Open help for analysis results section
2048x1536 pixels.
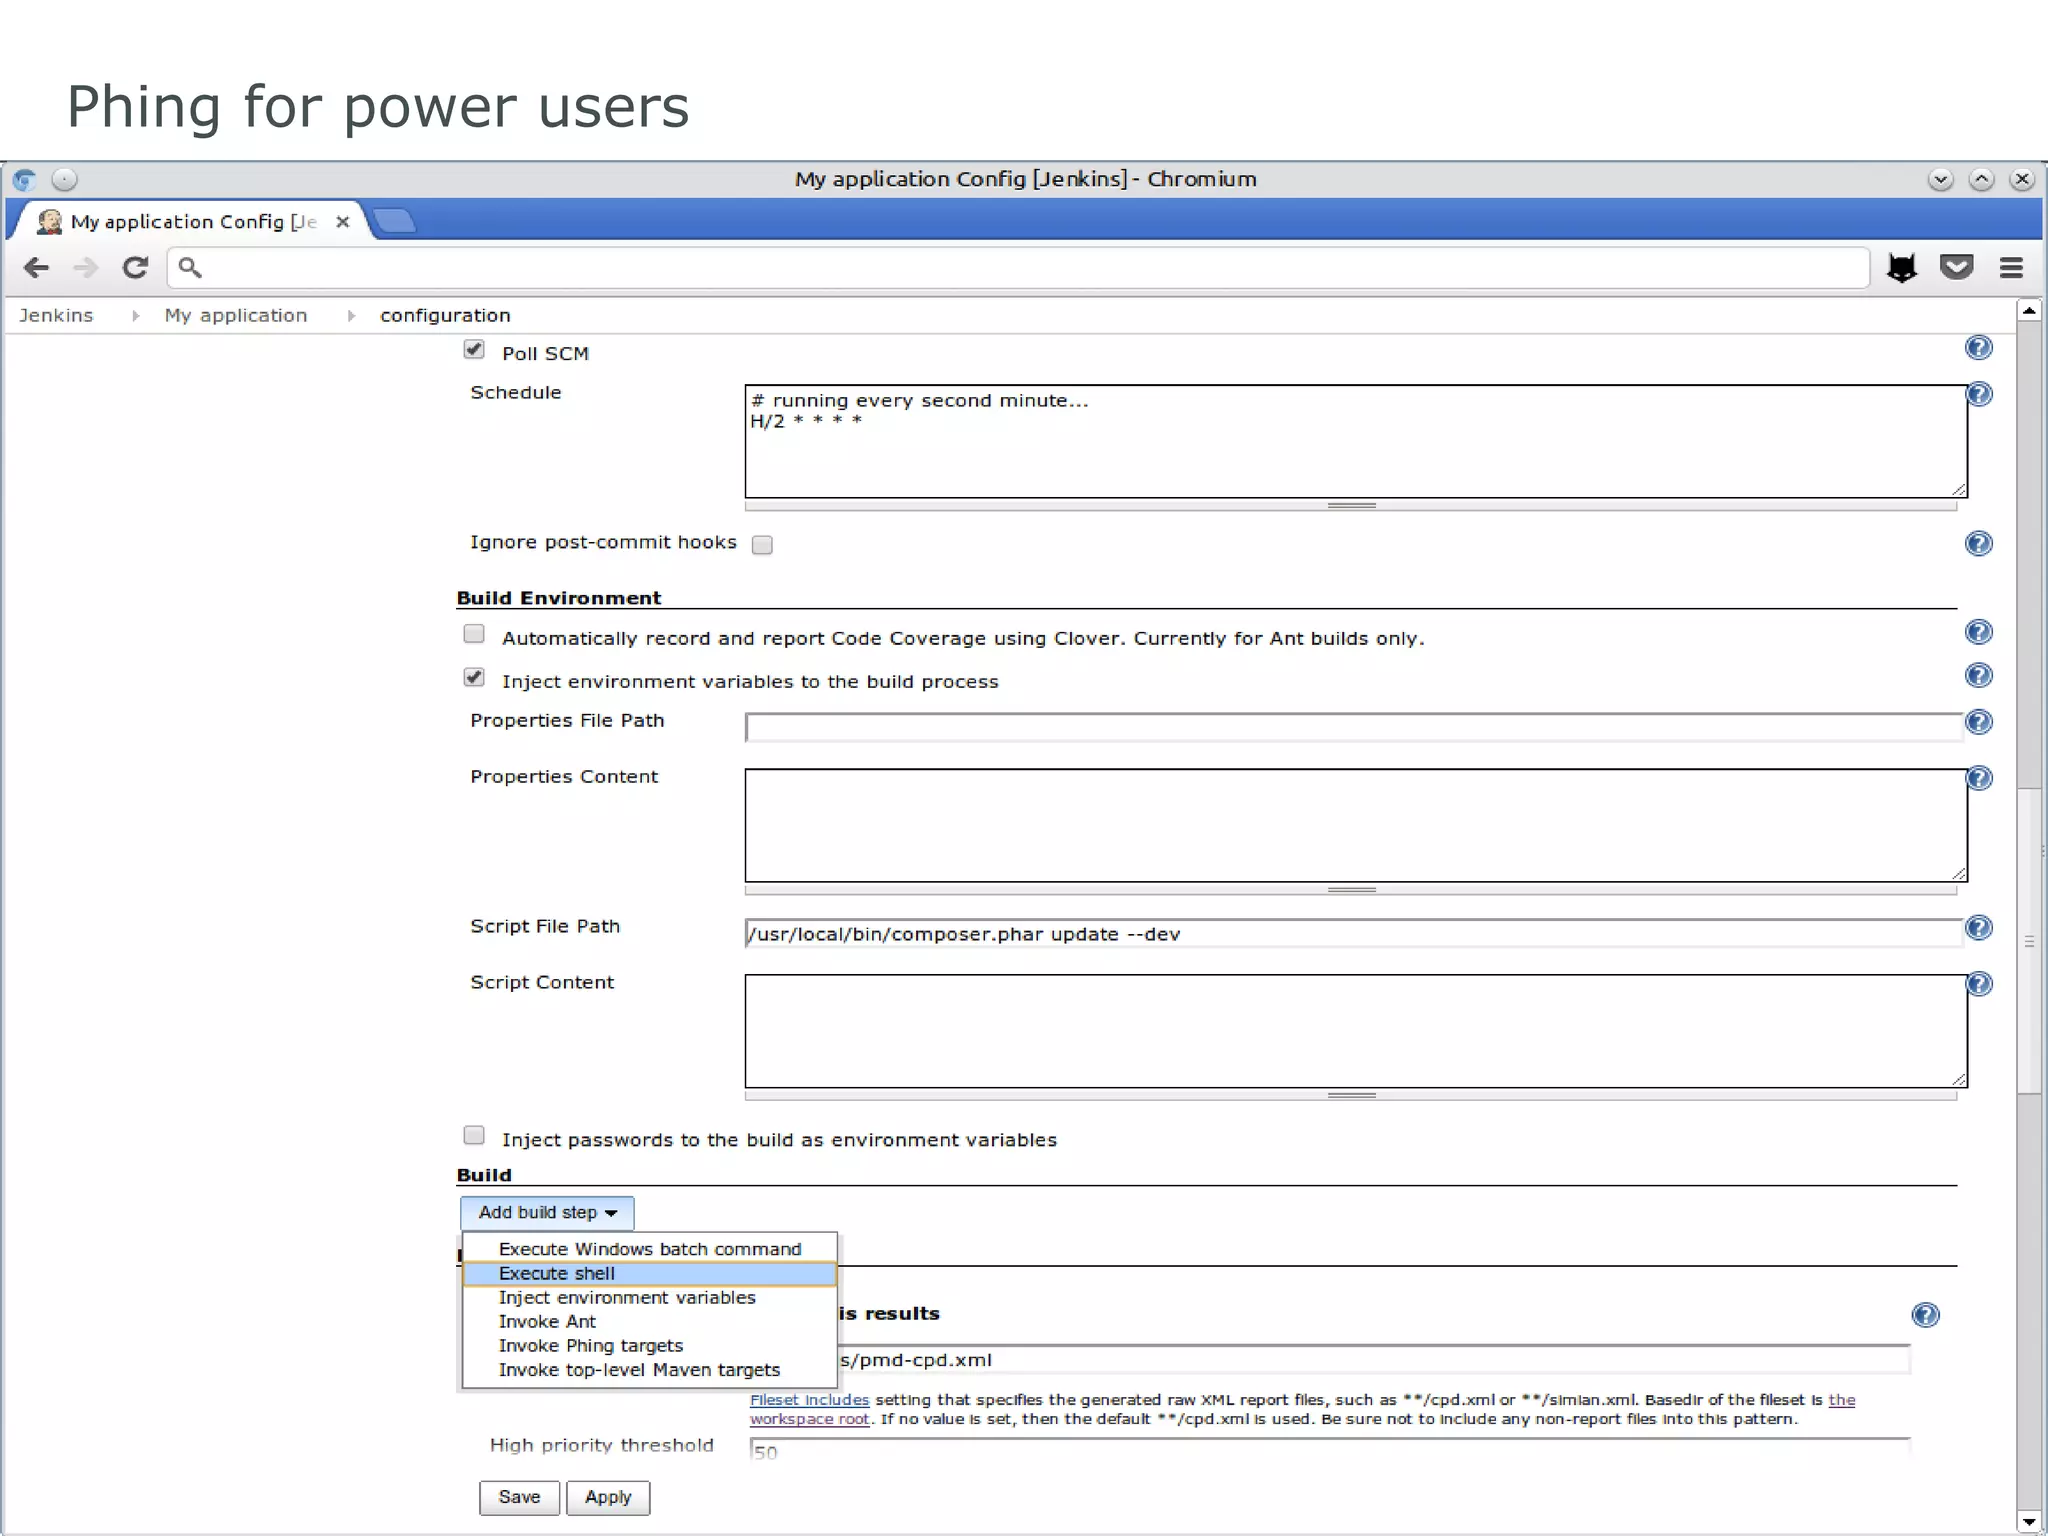pos(1925,1315)
